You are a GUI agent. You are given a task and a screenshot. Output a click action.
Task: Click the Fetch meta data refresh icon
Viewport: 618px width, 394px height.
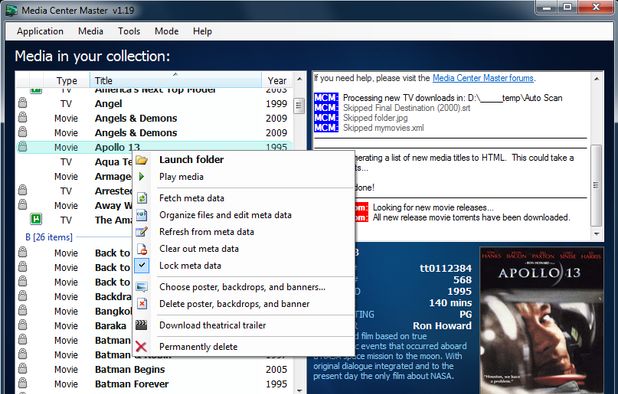click(x=142, y=198)
